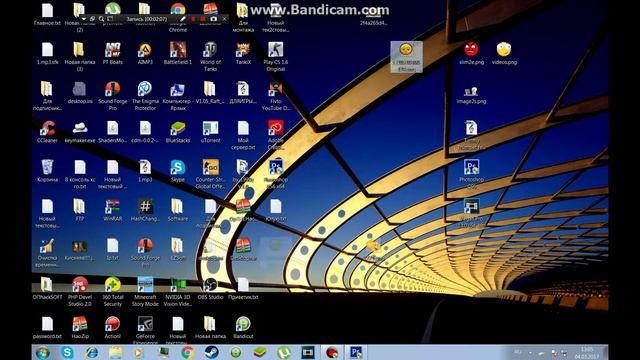
Task: Open the Software folder
Action: coord(178,210)
